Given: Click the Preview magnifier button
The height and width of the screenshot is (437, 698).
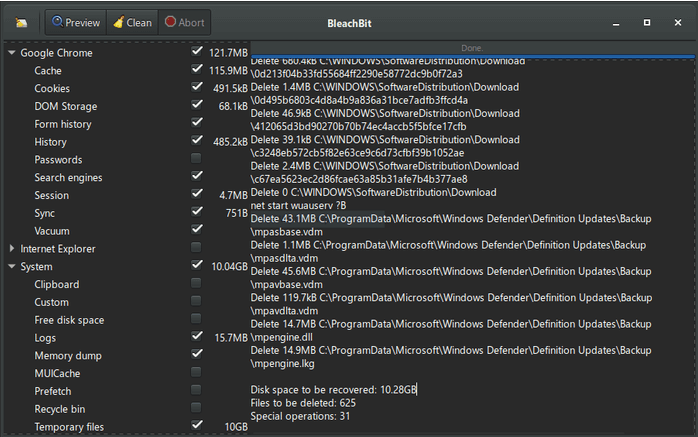Looking at the screenshot, I should 76,22.
